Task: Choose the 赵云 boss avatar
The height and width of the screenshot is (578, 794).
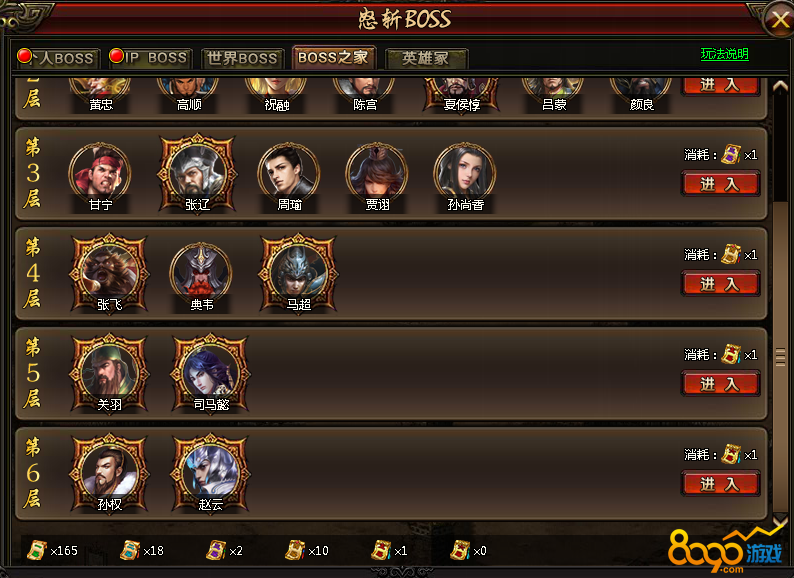Action: [x=211, y=474]
